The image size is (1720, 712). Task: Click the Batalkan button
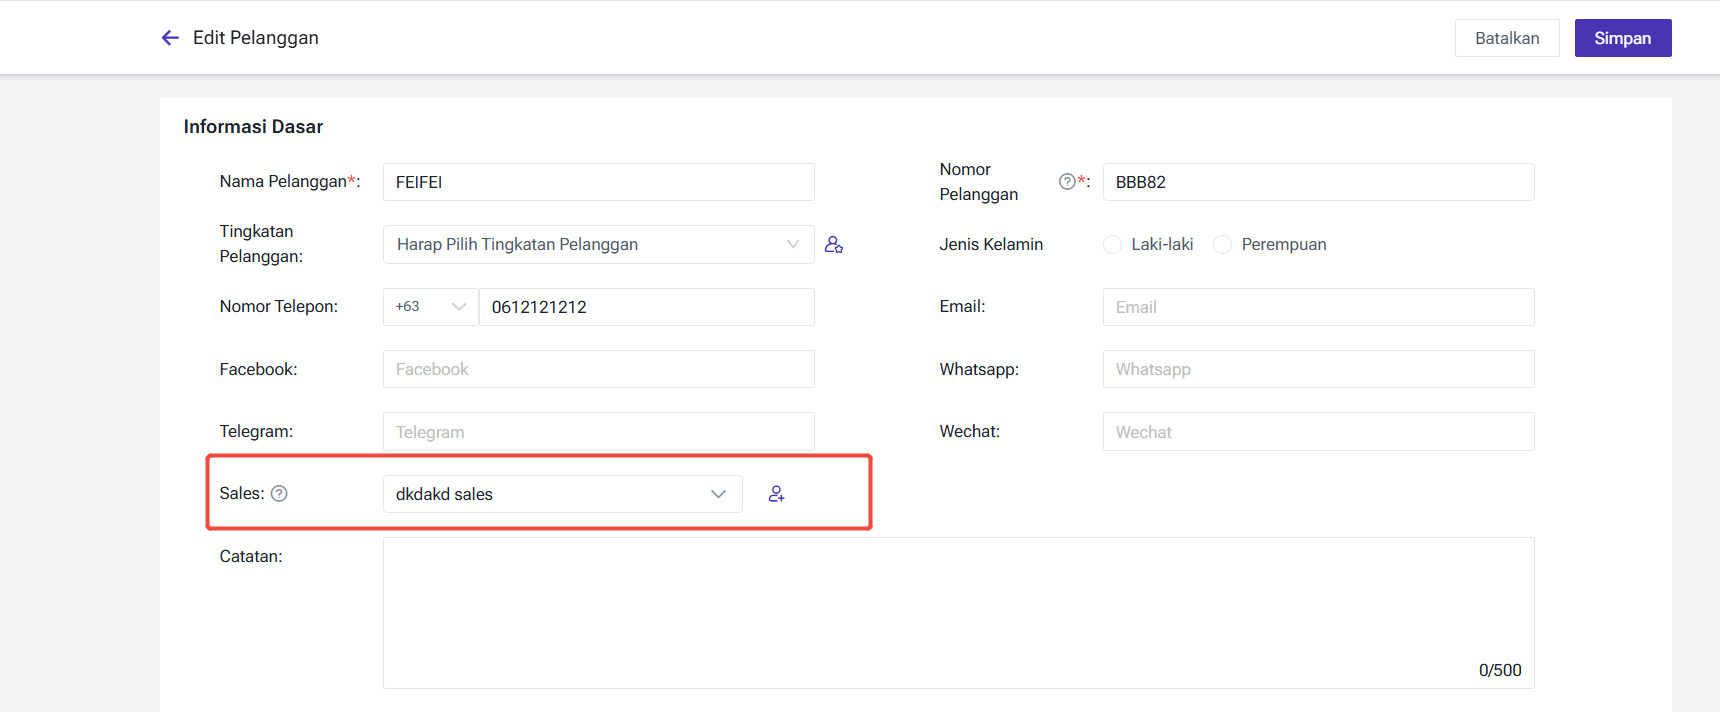(1506, 38)
